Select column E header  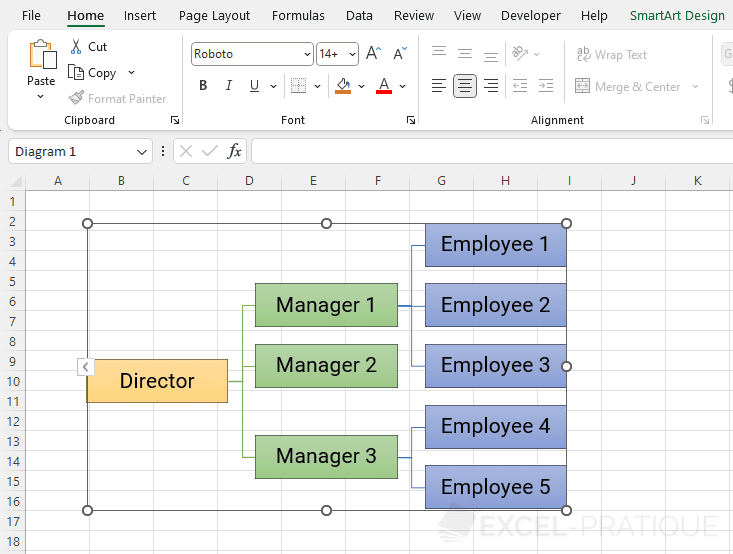[x=313, y=180]
